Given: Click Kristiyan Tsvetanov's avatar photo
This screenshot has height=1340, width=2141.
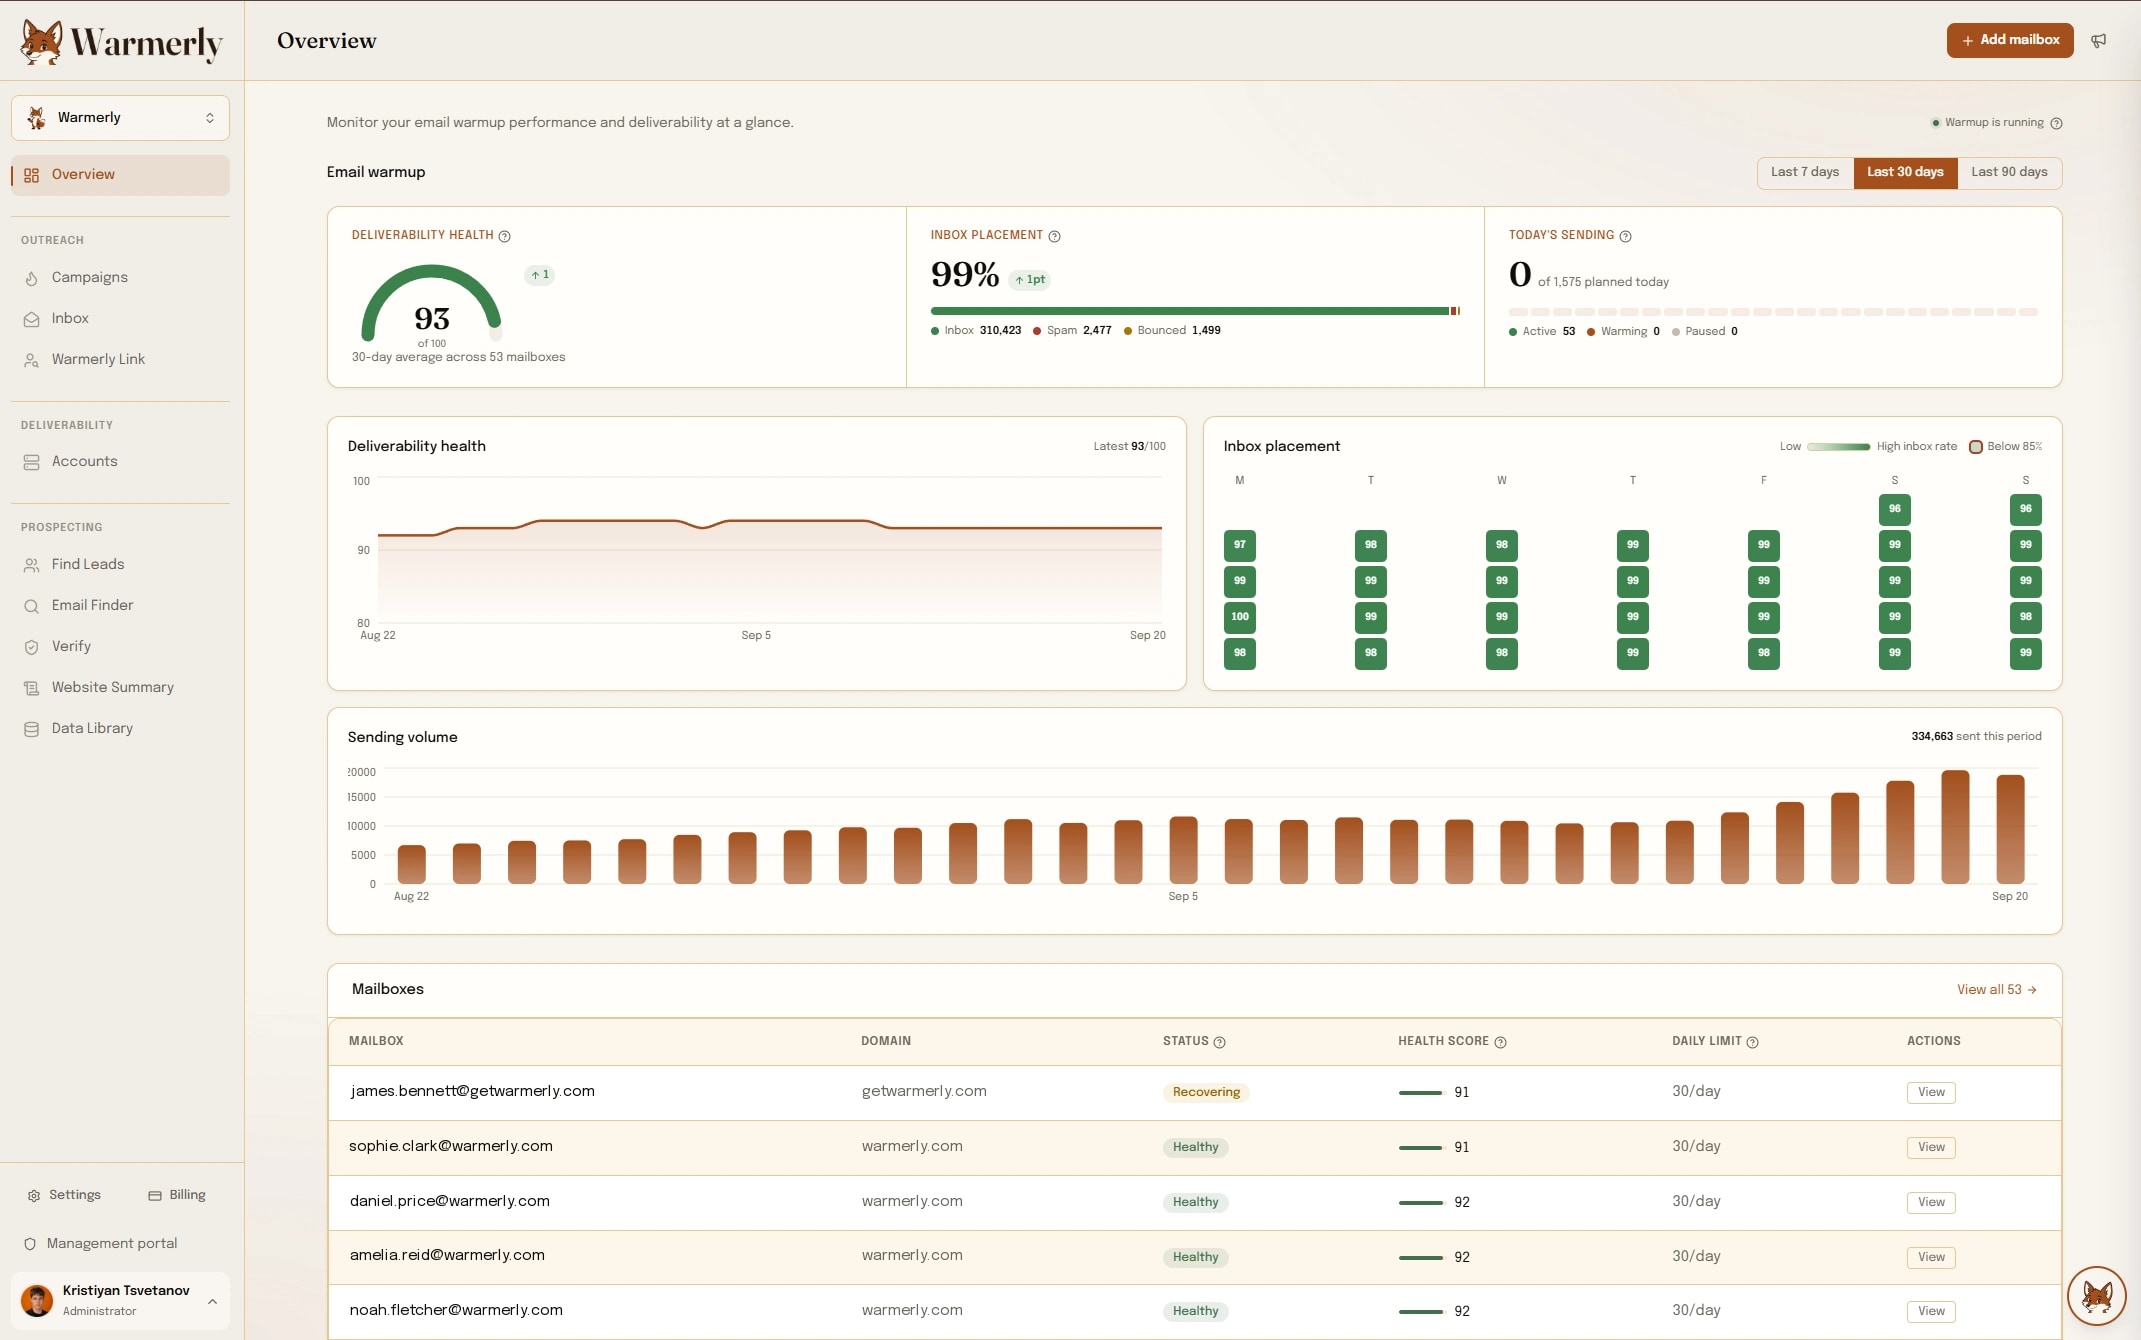Looking at the screenshot, I should pyautogui.click(x=37, y=1301).
